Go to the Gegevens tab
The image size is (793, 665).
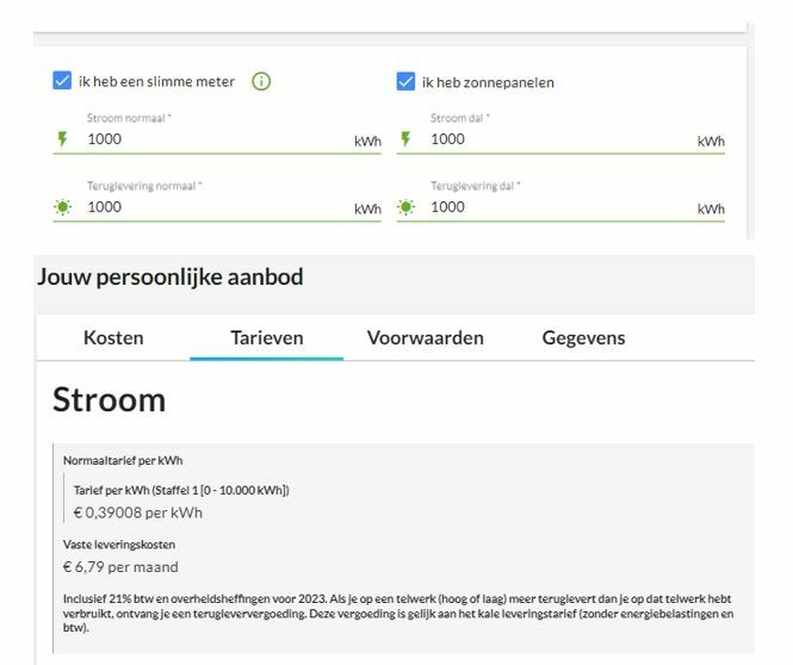click(584, 338)
